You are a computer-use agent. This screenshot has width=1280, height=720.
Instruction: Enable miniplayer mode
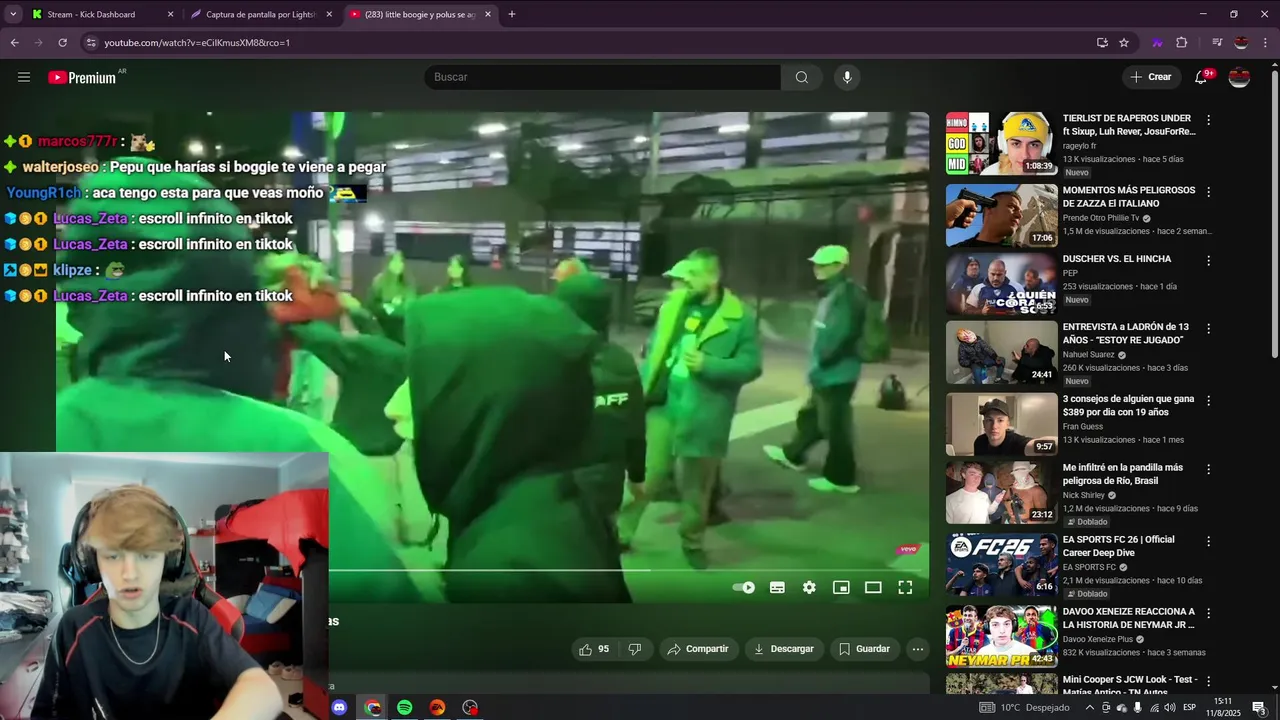tap(841, 588)
